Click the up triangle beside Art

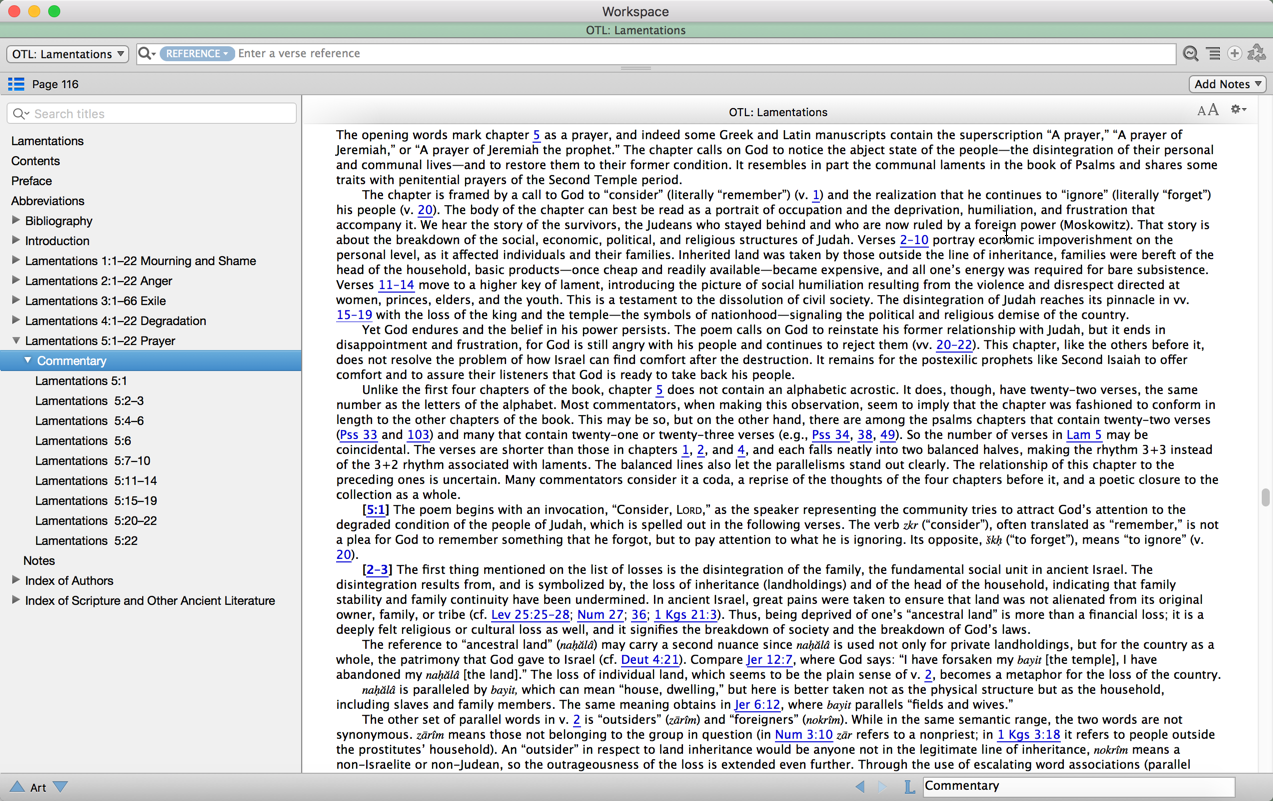(x=16, y=787)
